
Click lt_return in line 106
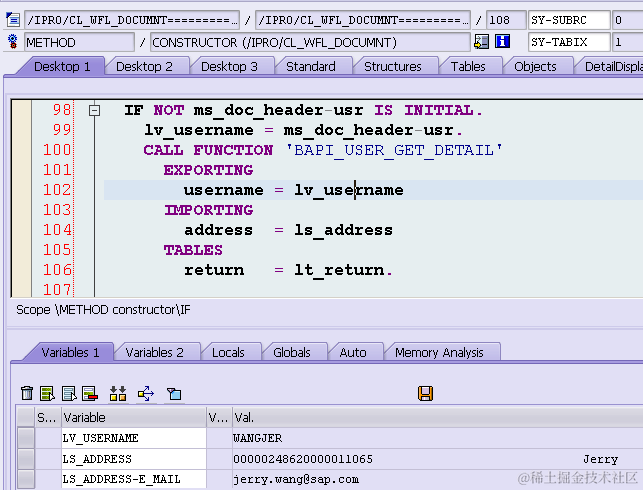[340, 270]
